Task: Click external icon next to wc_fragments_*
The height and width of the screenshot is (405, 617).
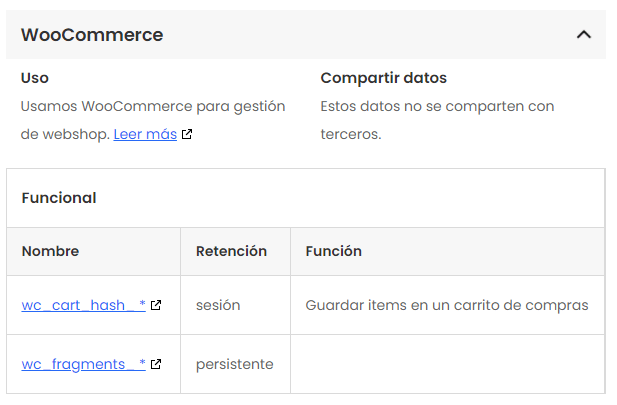Action: [x=156, y=364]
